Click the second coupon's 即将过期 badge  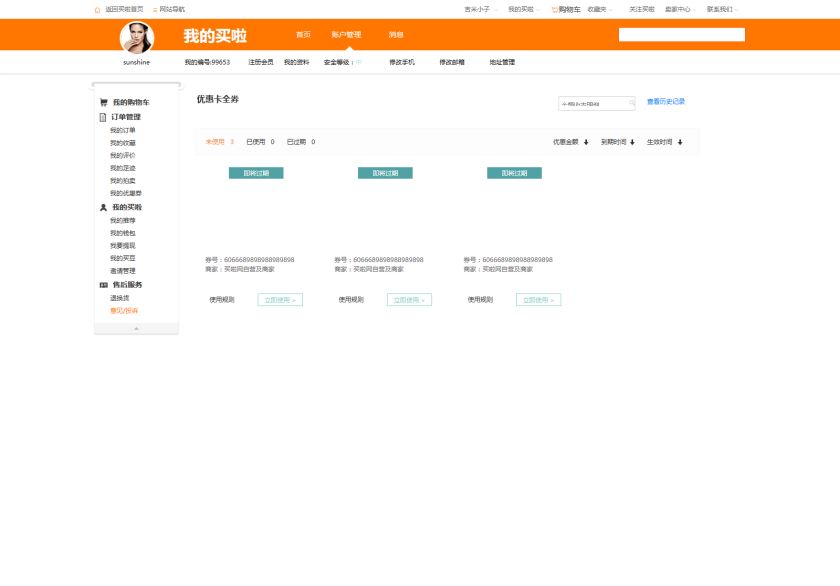[x=385, y=173]
